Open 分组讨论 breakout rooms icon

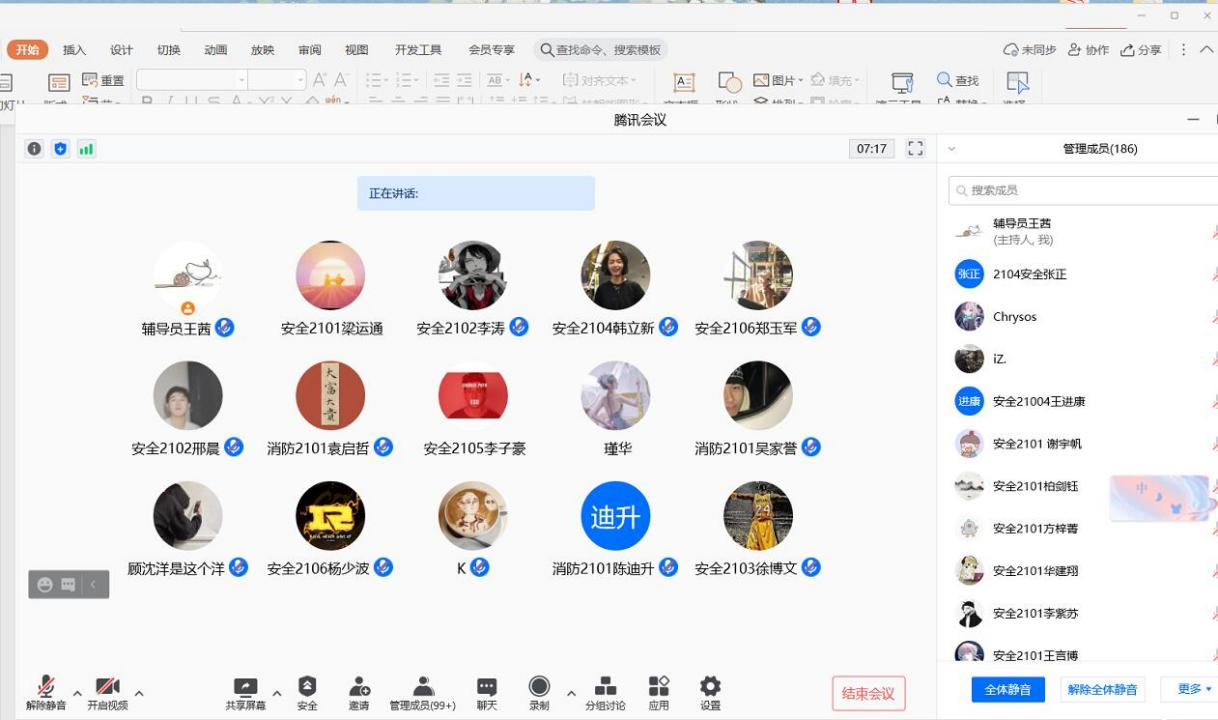pos(605,687)
